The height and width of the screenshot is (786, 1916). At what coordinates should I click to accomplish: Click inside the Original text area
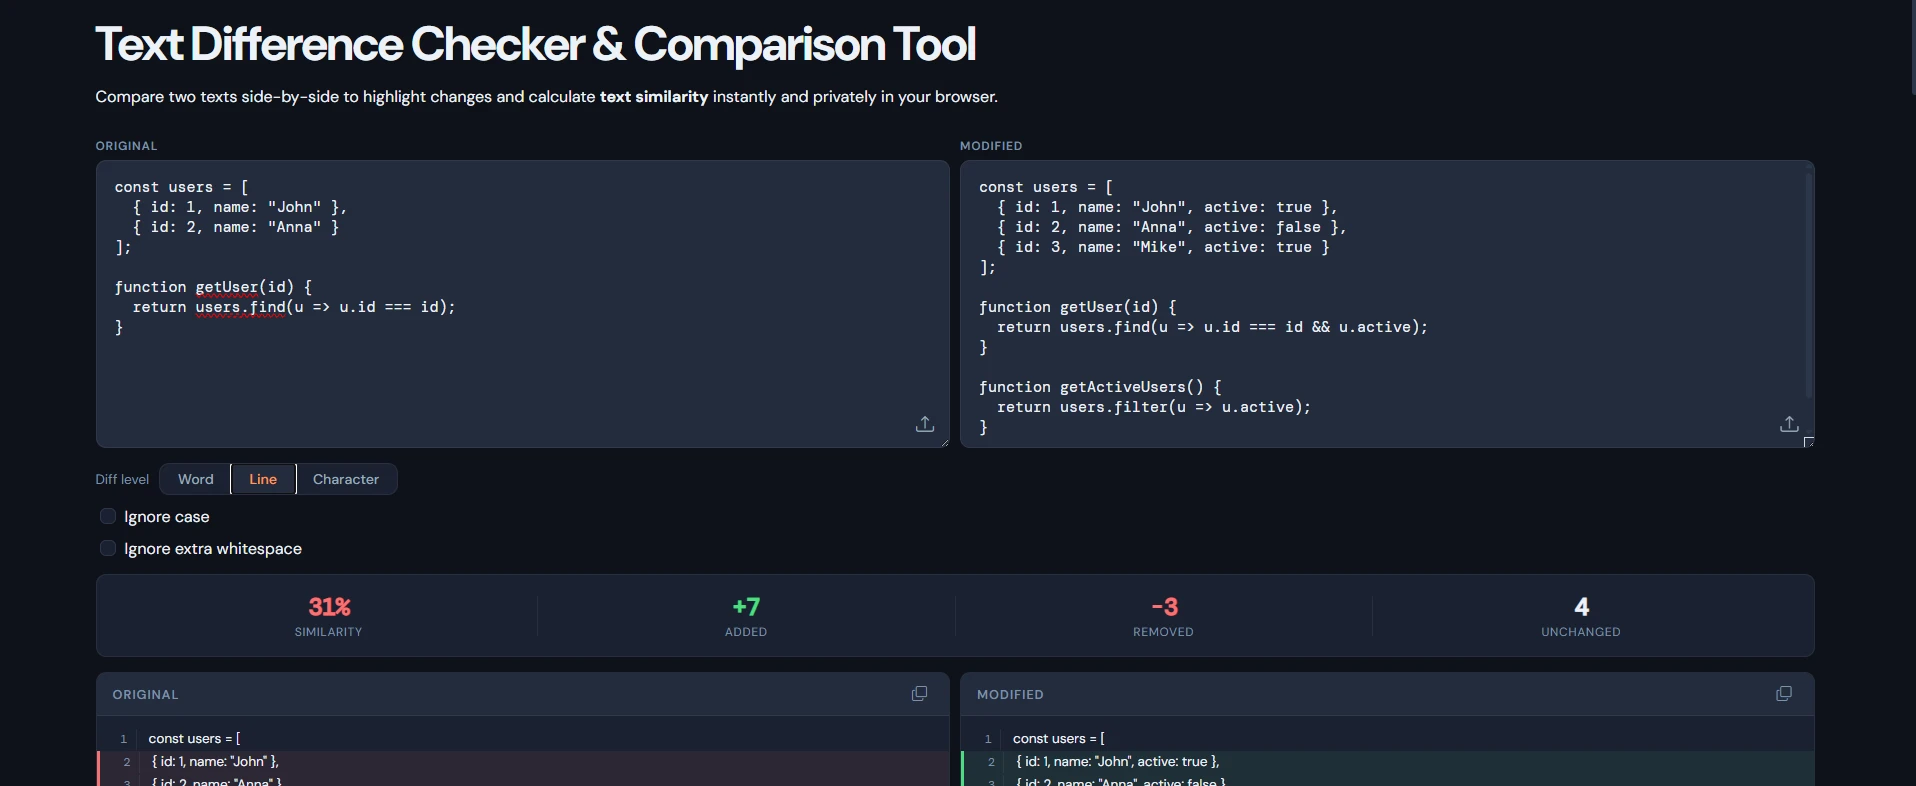click(522, 304)
